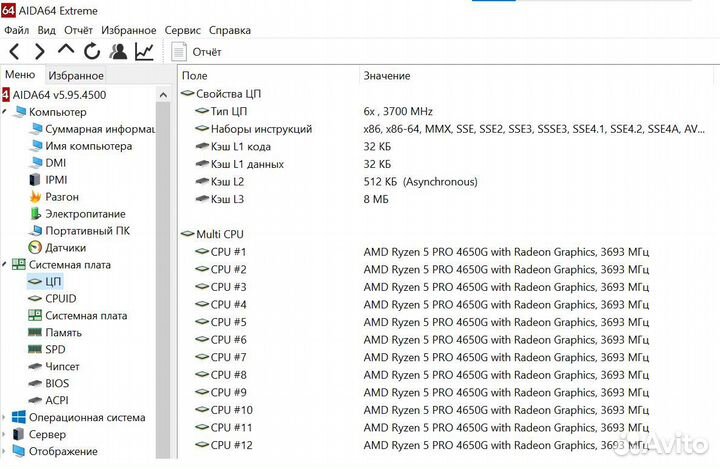Open the Сервис menu

click(x=182, y=30)
